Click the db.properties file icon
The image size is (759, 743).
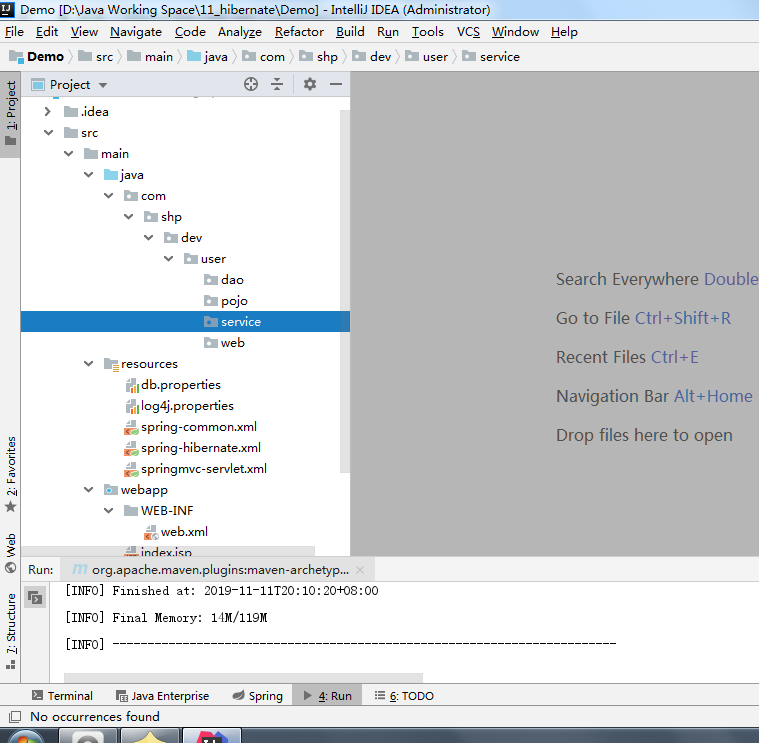[x=132, y=385]
